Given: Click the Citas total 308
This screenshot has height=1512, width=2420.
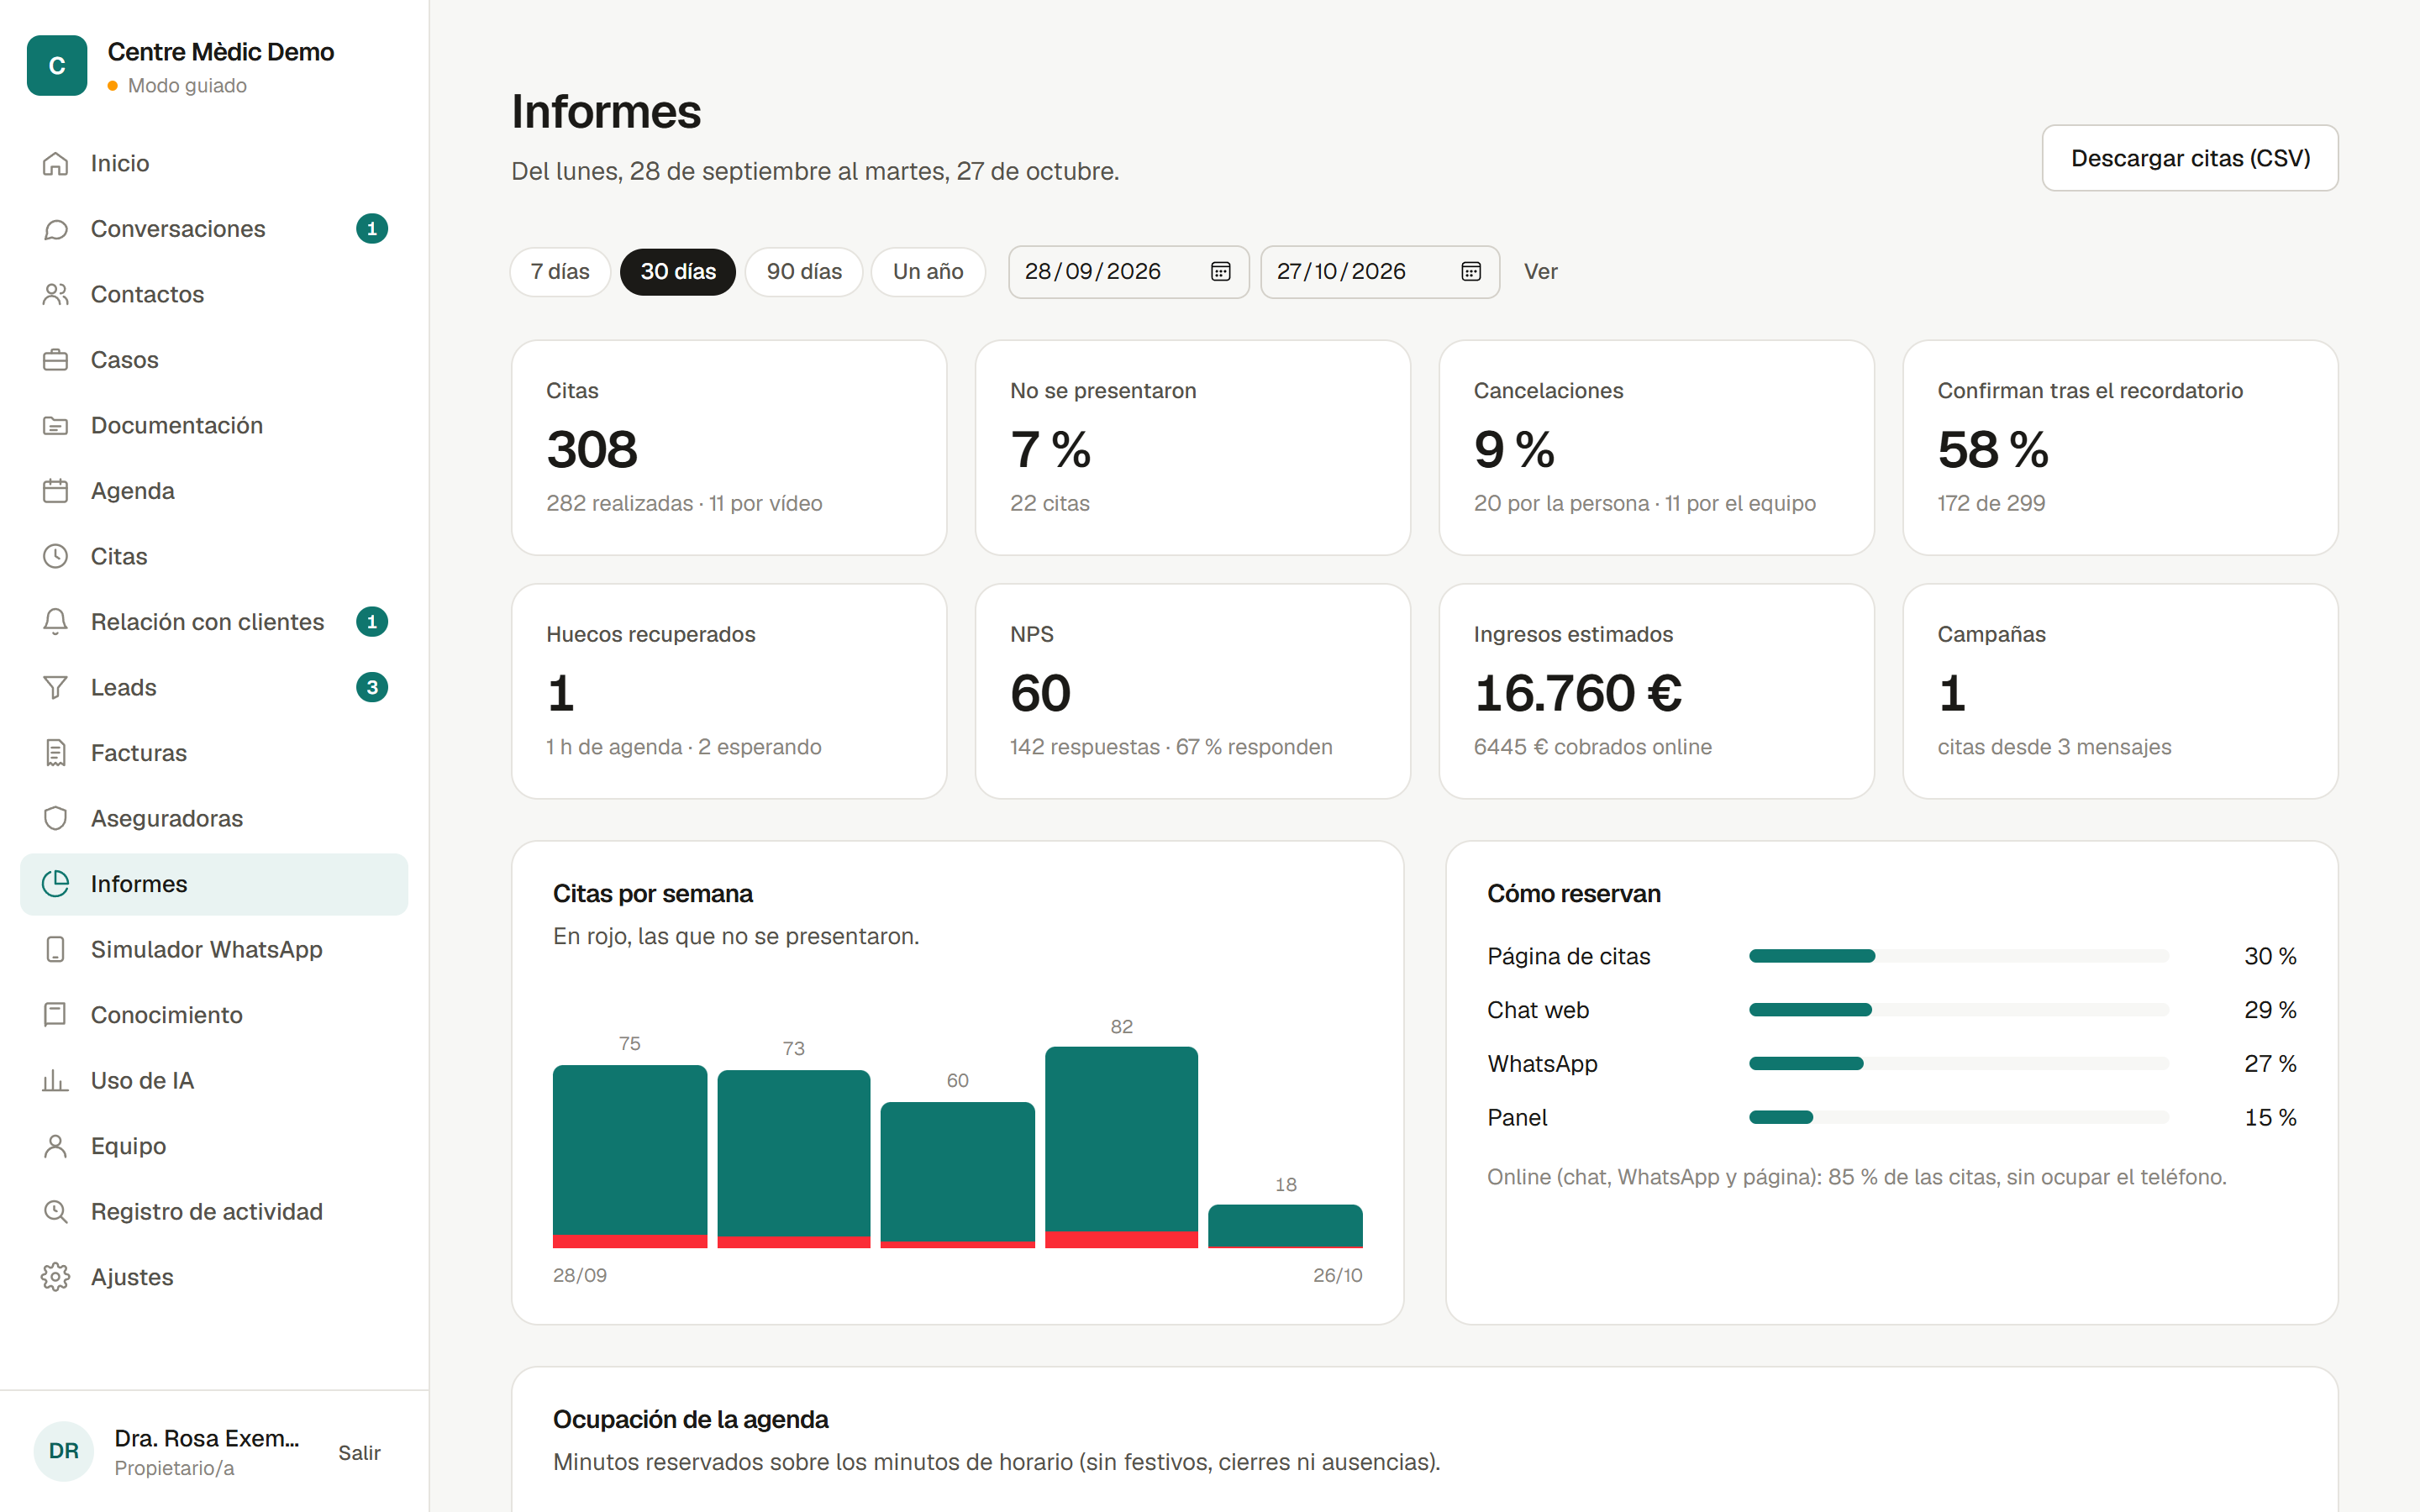Looking at the screenshot, I should [x=592, y=449].
